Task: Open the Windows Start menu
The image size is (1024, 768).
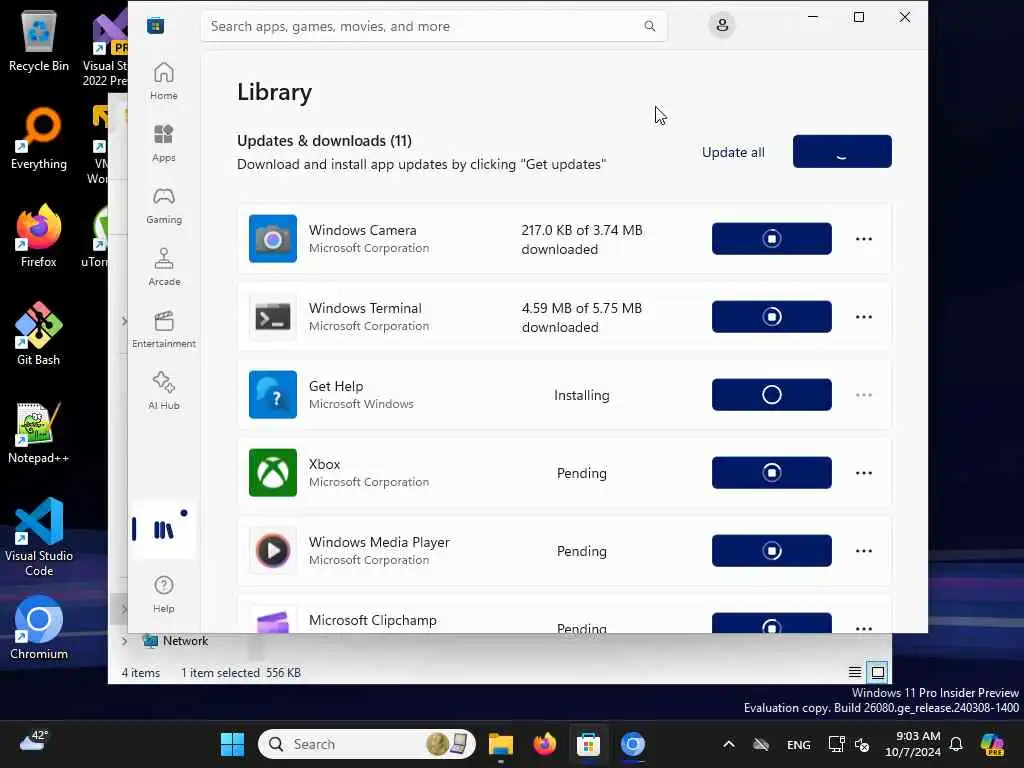Action: (232, 744)
